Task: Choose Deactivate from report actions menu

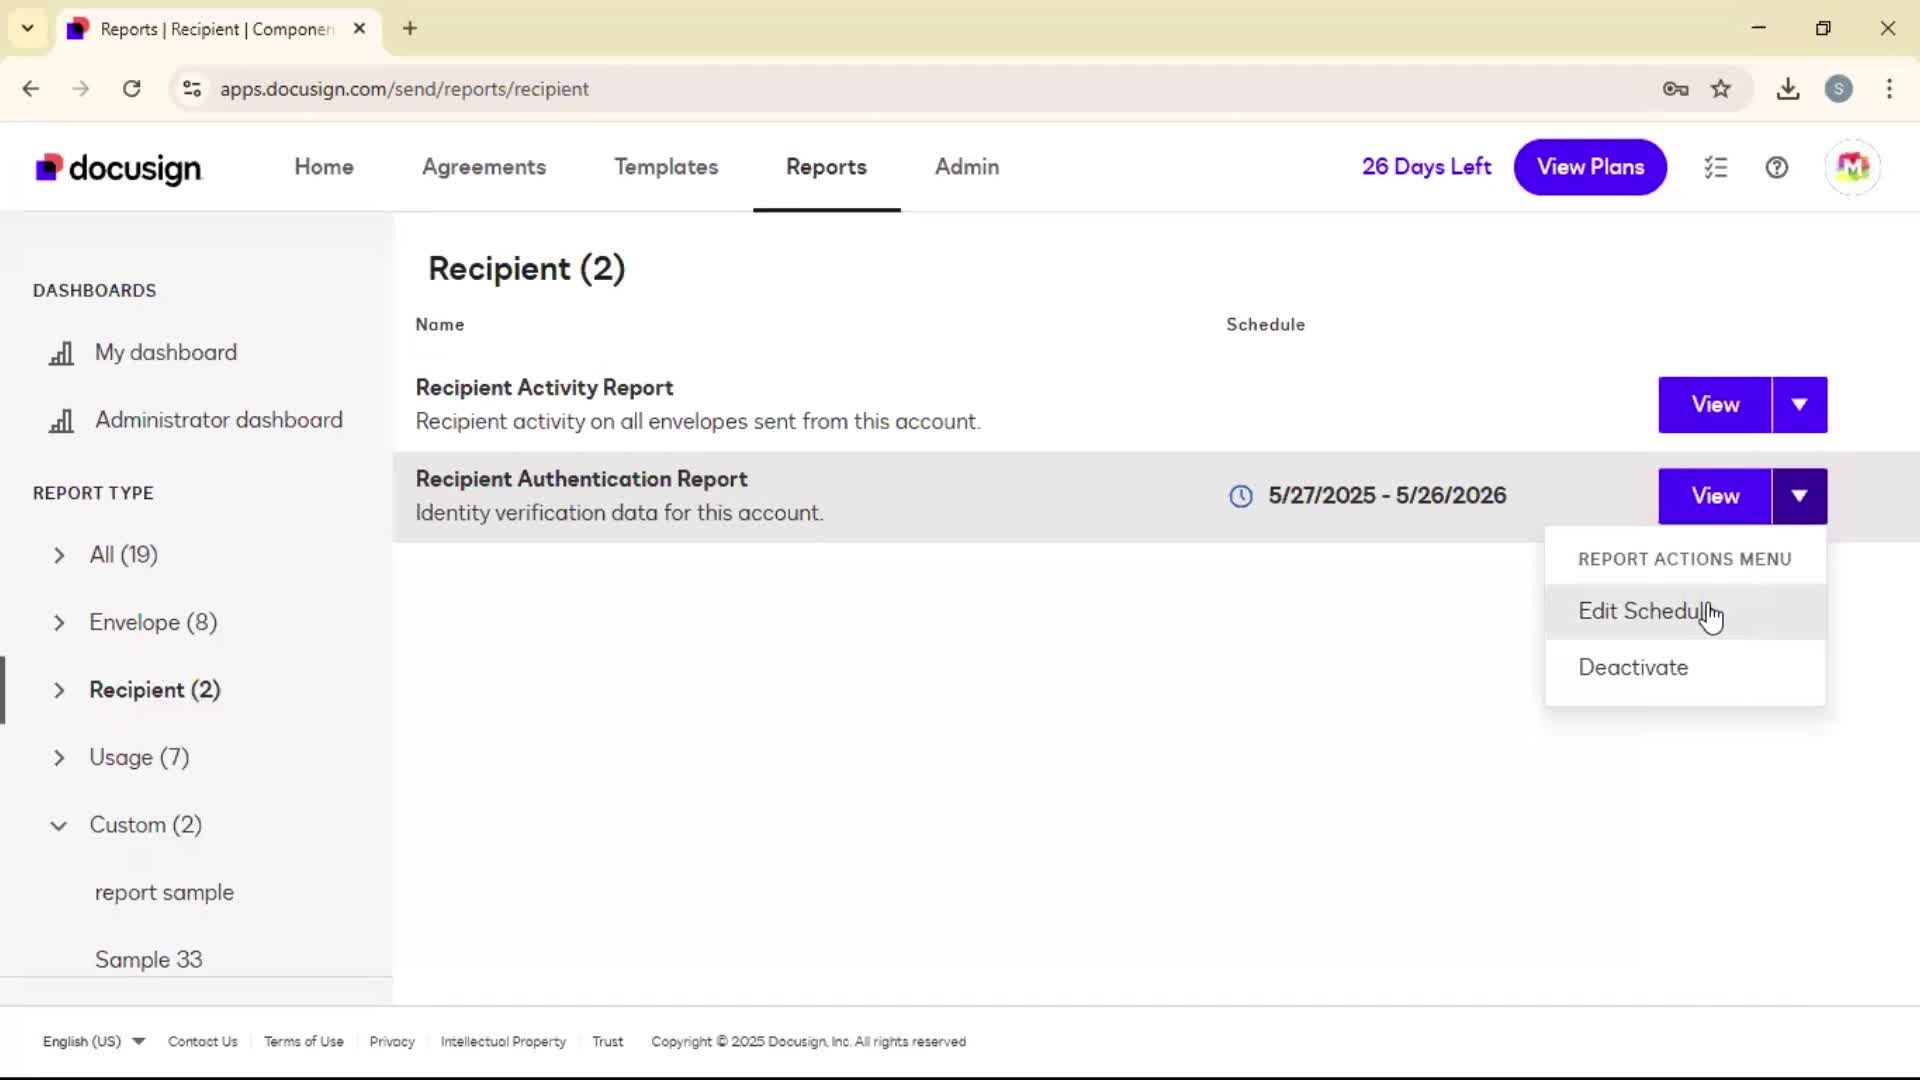Action: pos(1685,667)
